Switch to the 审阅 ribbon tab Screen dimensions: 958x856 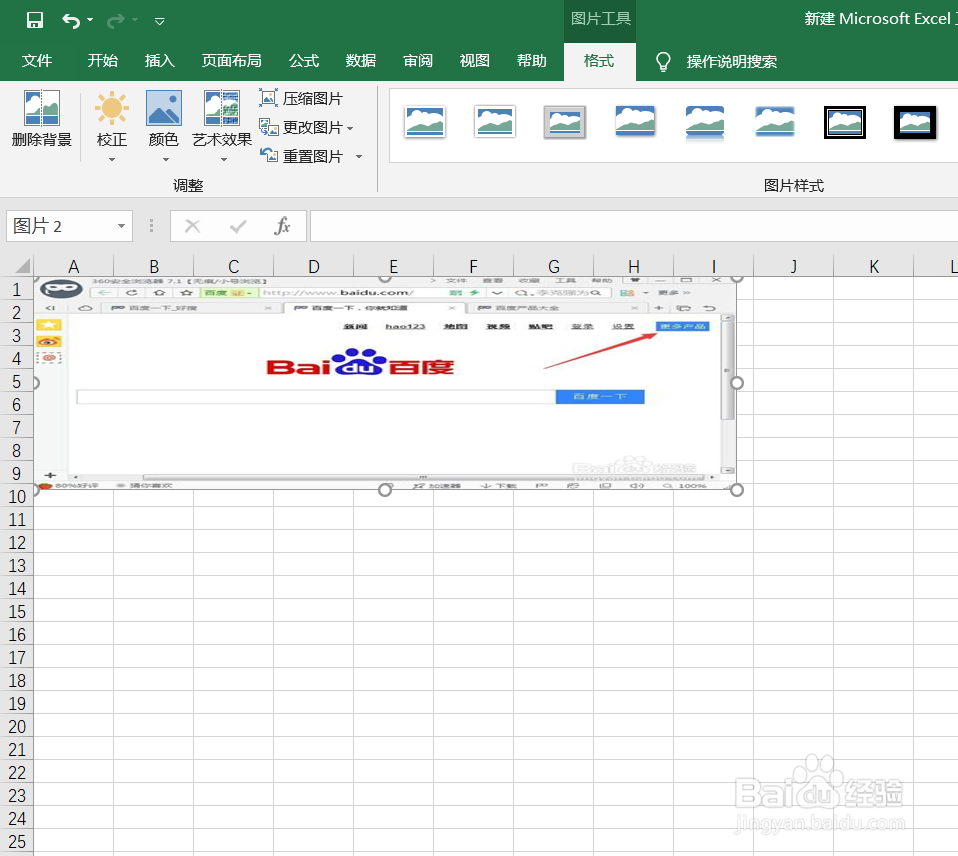pos(418,60)
